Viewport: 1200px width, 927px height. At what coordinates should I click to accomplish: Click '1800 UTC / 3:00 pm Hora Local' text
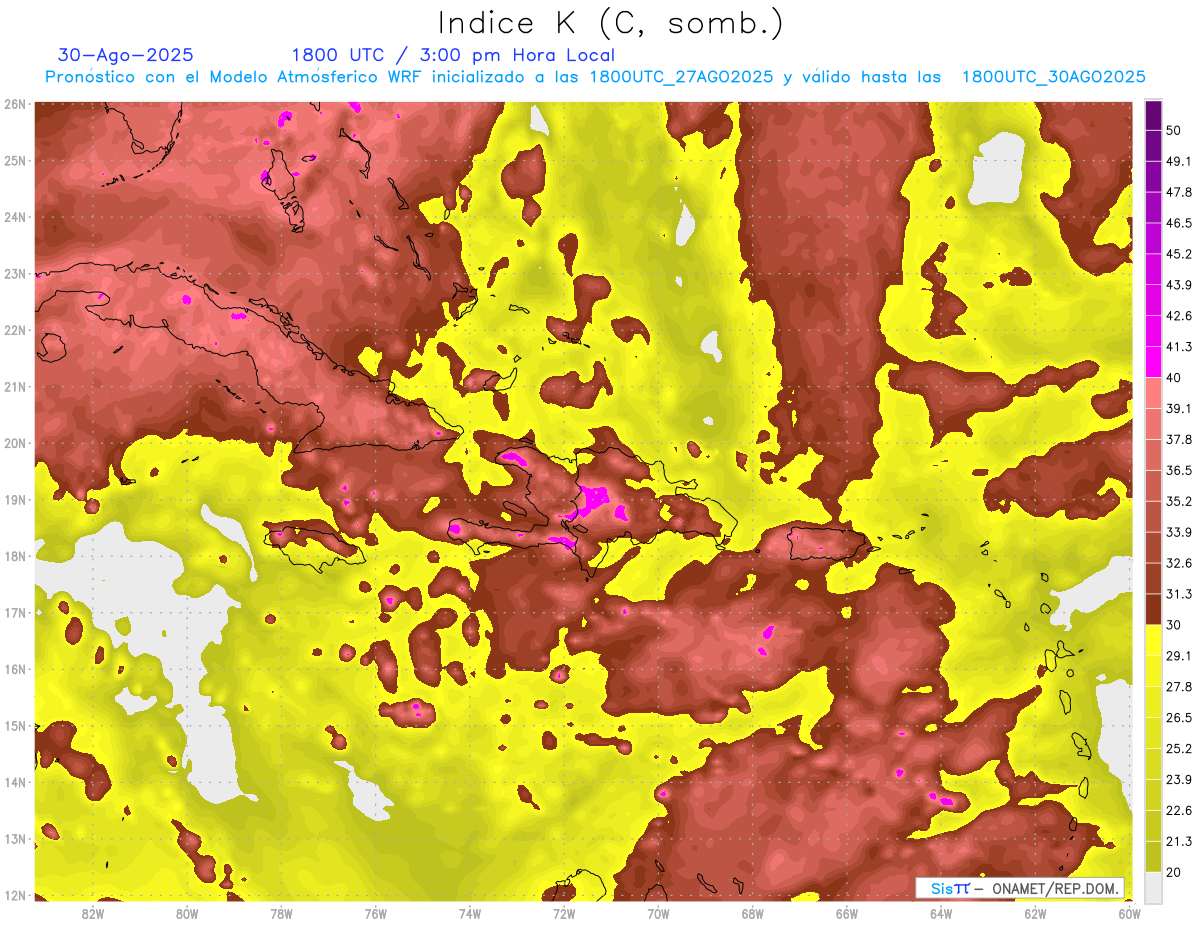pyautogui.click(x=453, y=55)
